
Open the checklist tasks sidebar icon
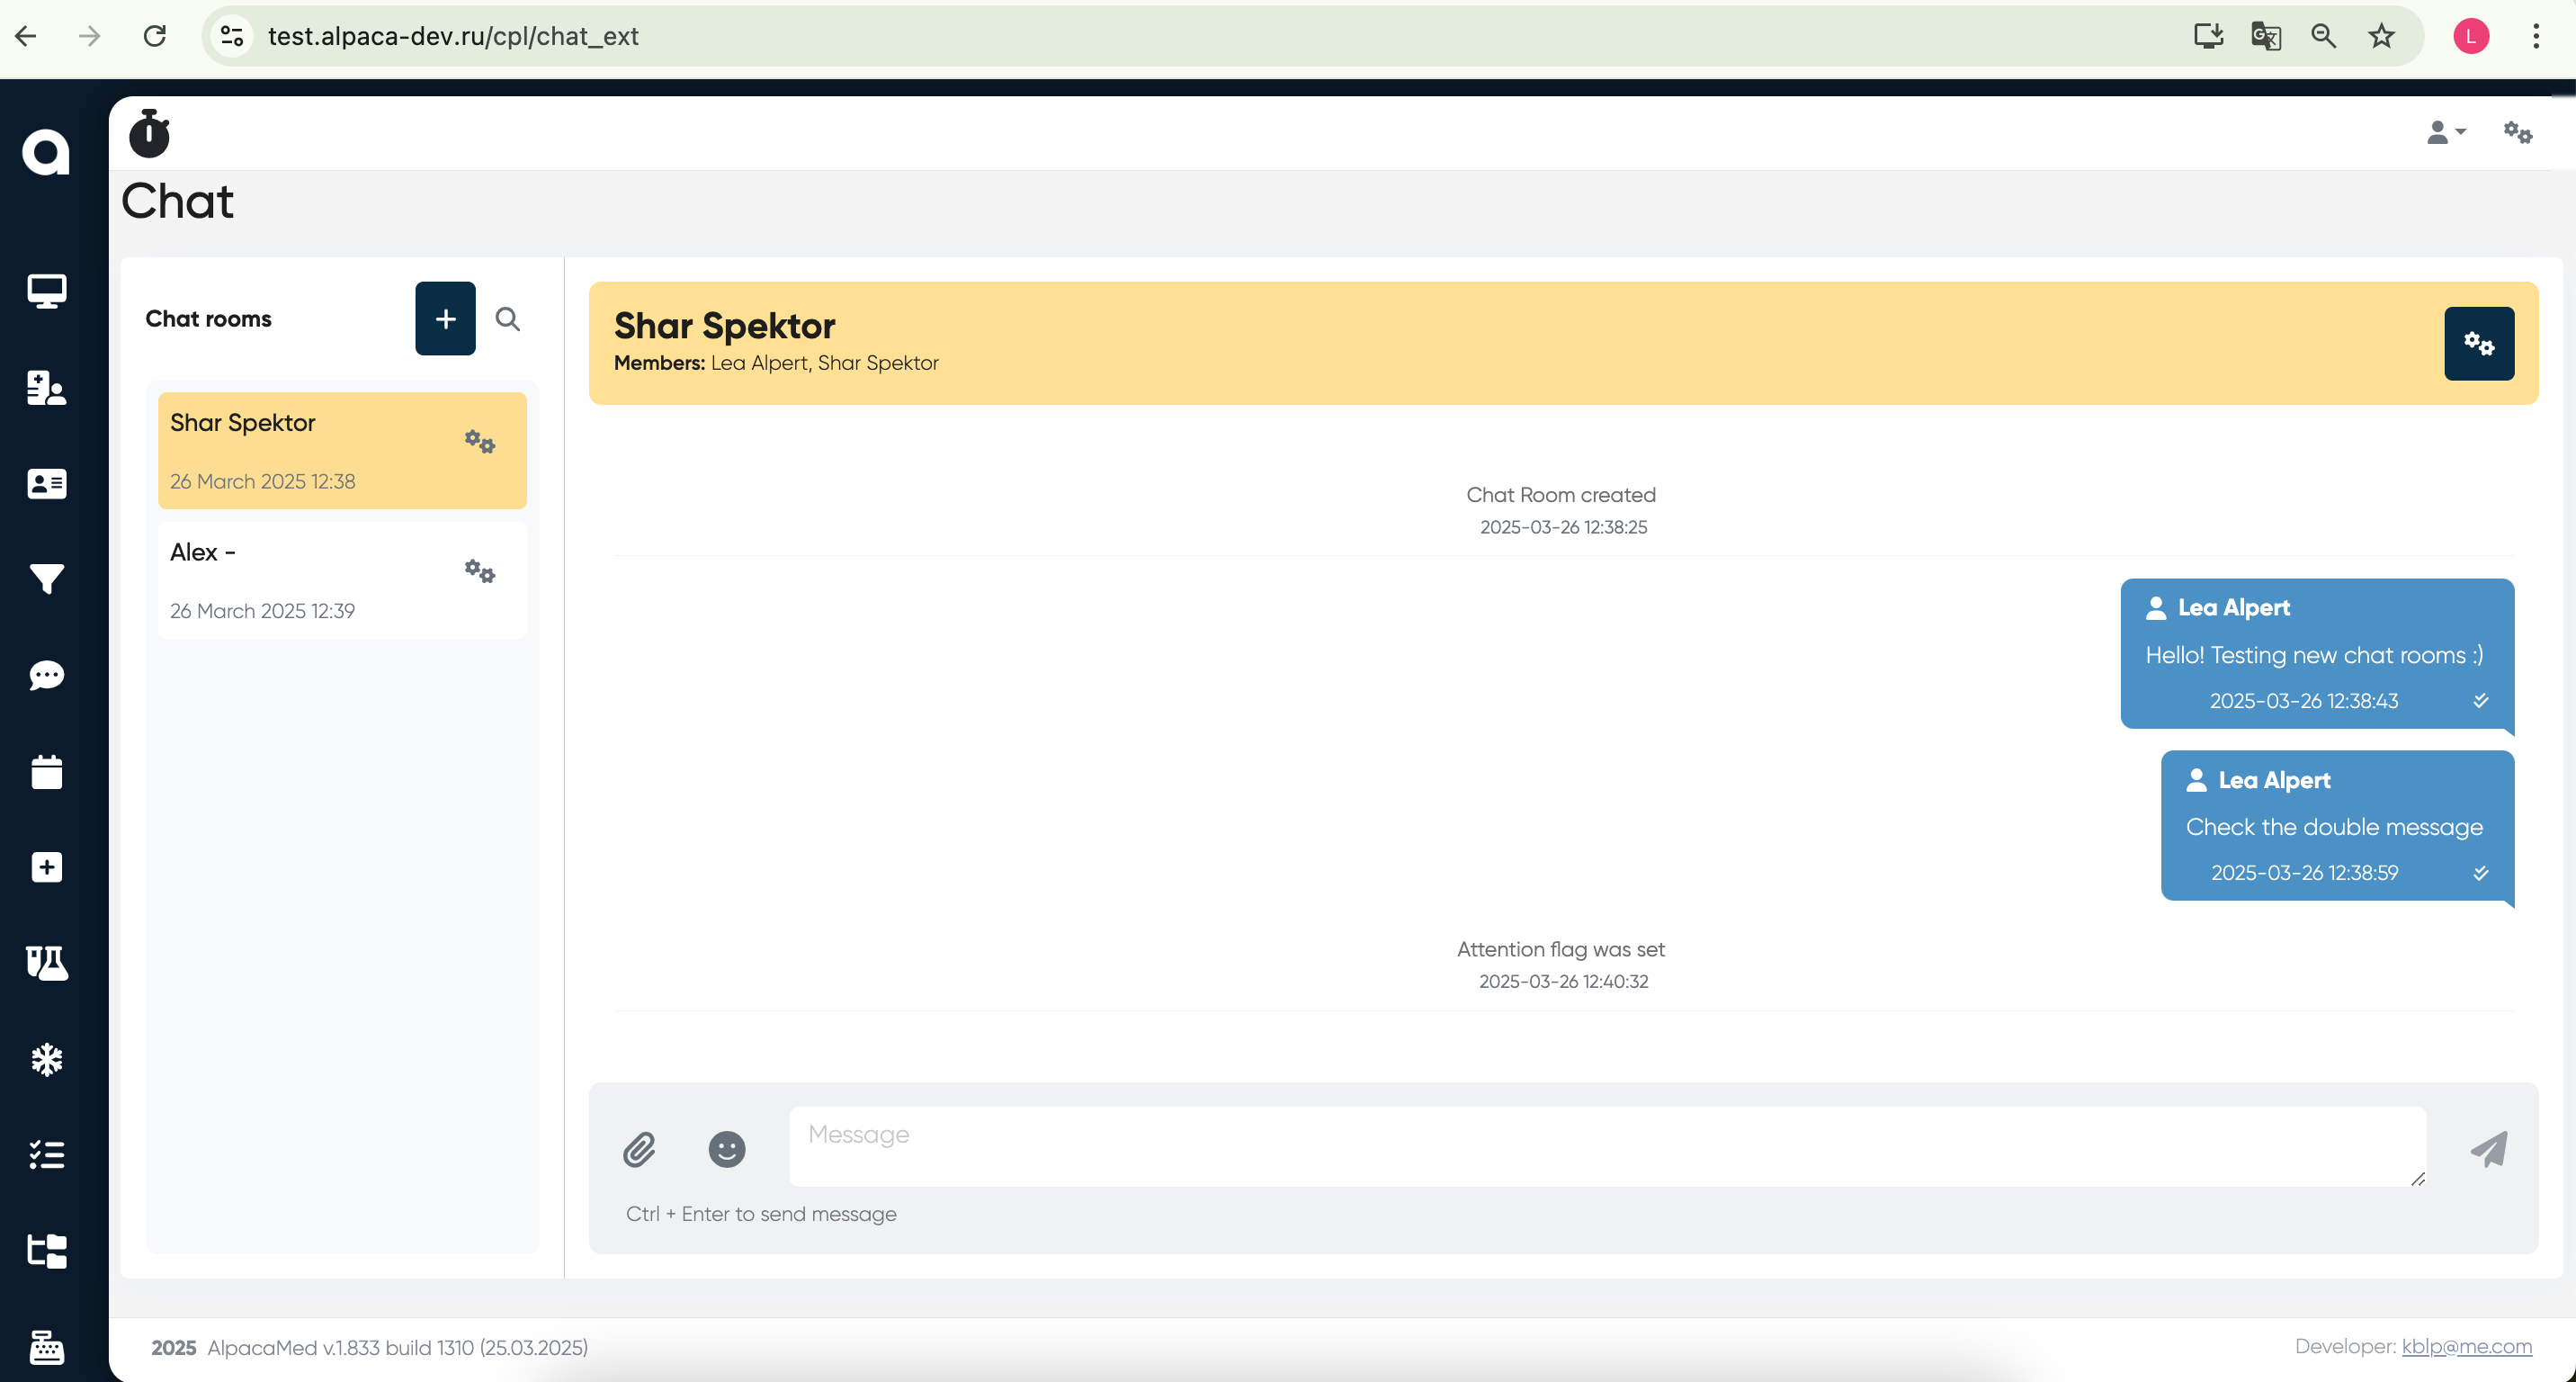[x=46, y=1155]
